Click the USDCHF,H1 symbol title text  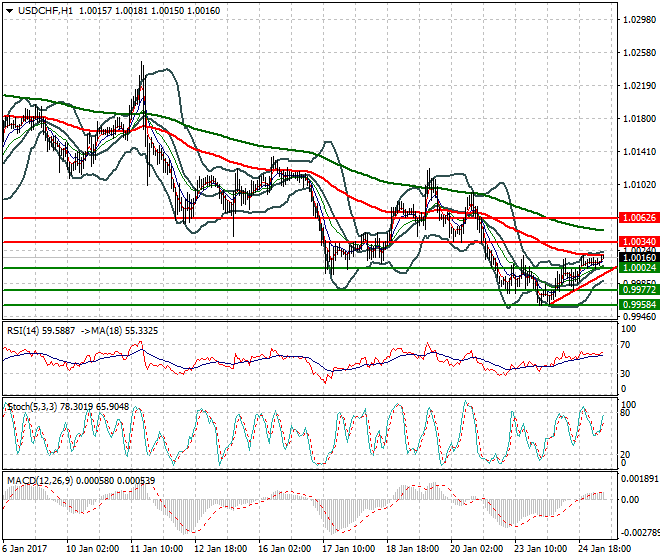click(x=45, y=11)
